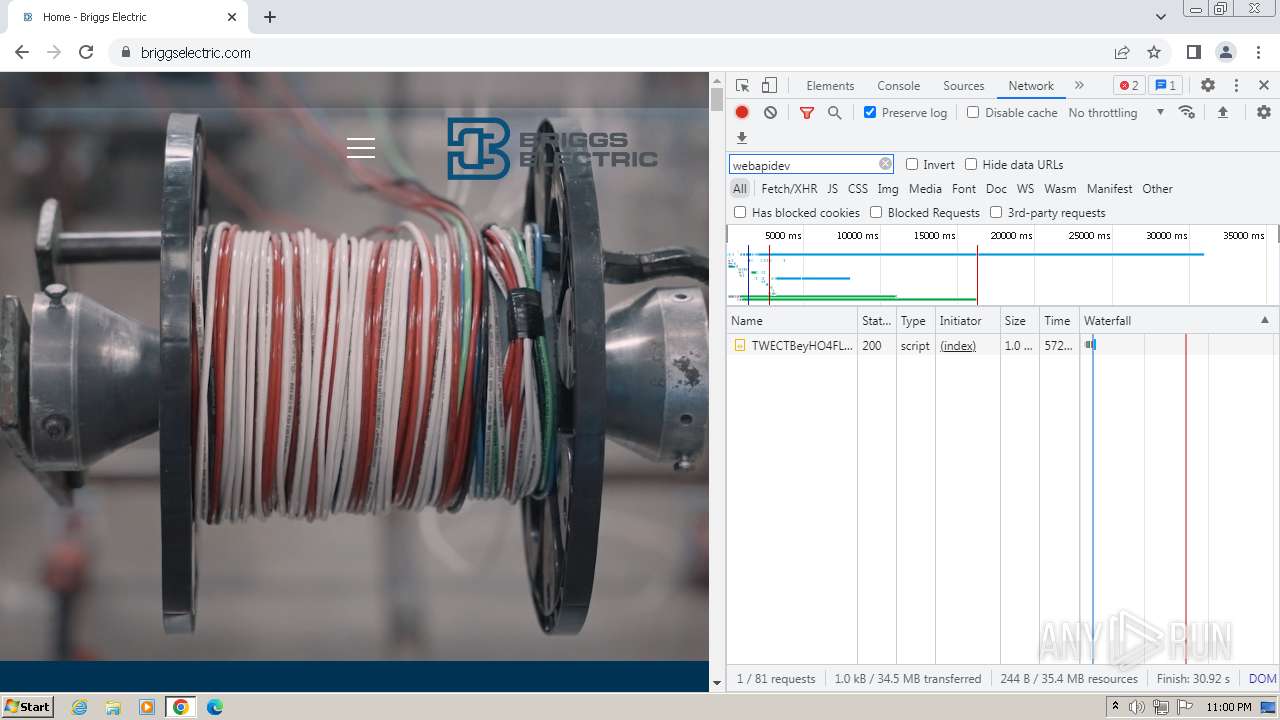Select the Network tab

[1031, 85]
